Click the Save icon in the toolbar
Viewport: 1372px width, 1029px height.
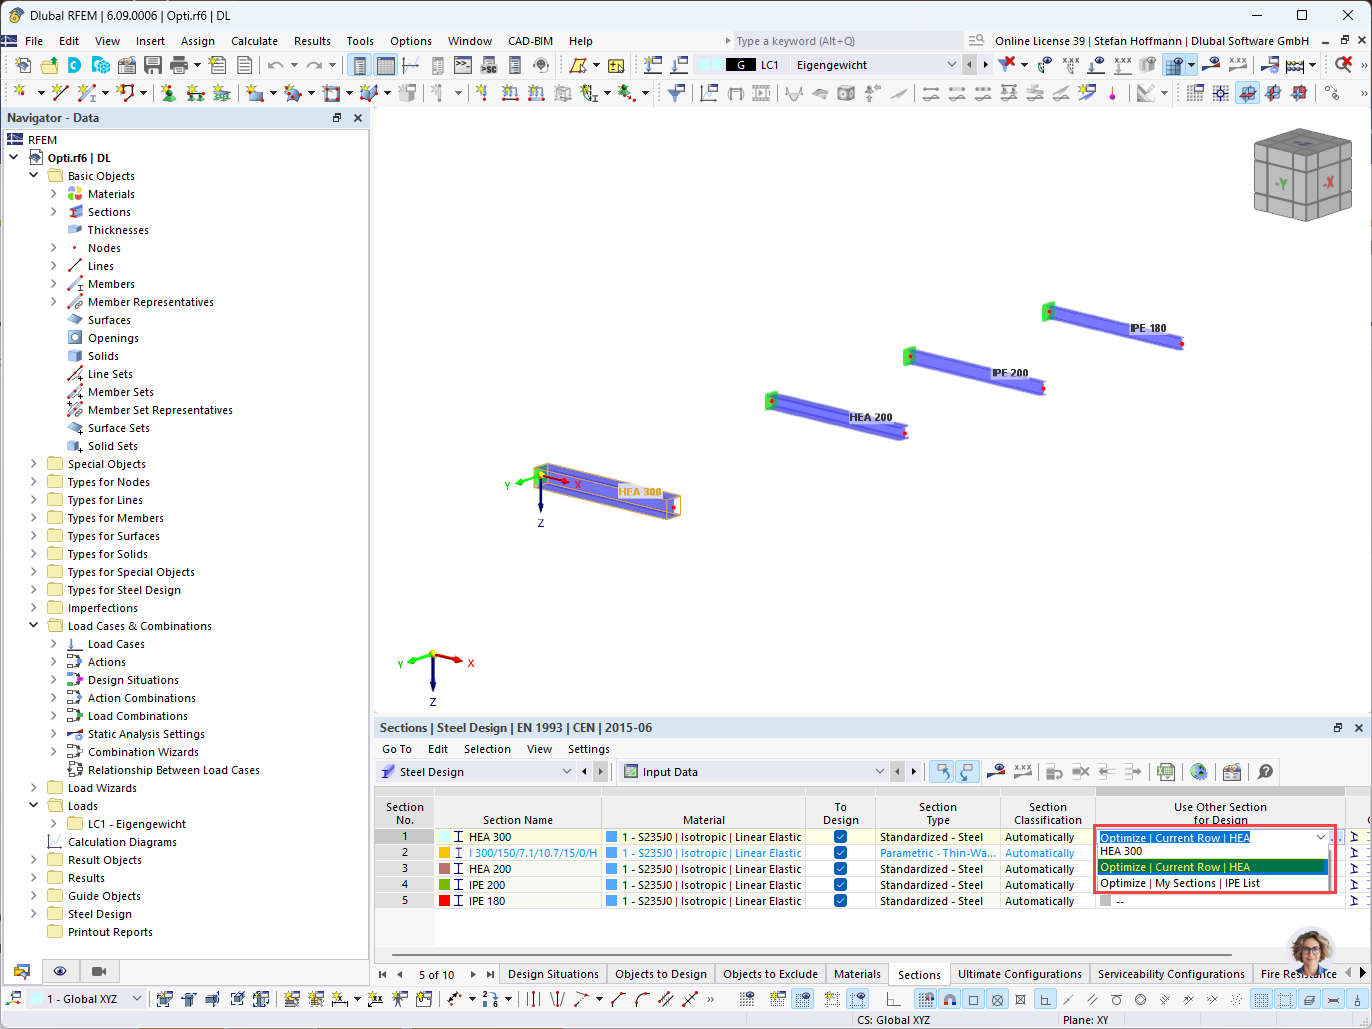[x=152, y=63]
